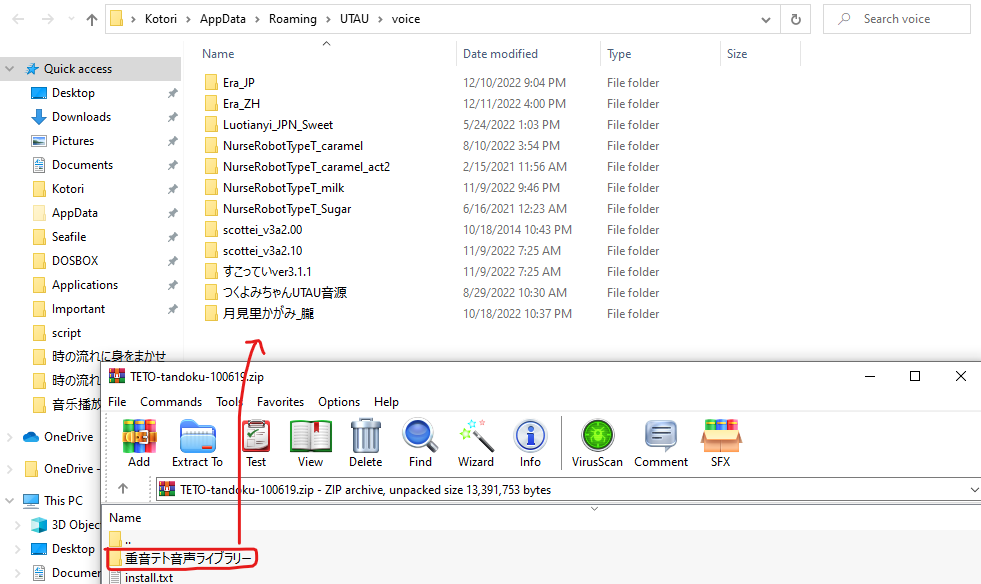
Task: Jump to Kotori in the address path
Action: [x=161, y=19]
